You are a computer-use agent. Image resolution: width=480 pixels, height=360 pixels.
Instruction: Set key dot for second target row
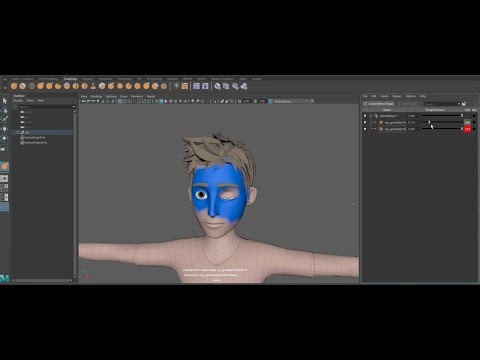[x=474, y=129]
